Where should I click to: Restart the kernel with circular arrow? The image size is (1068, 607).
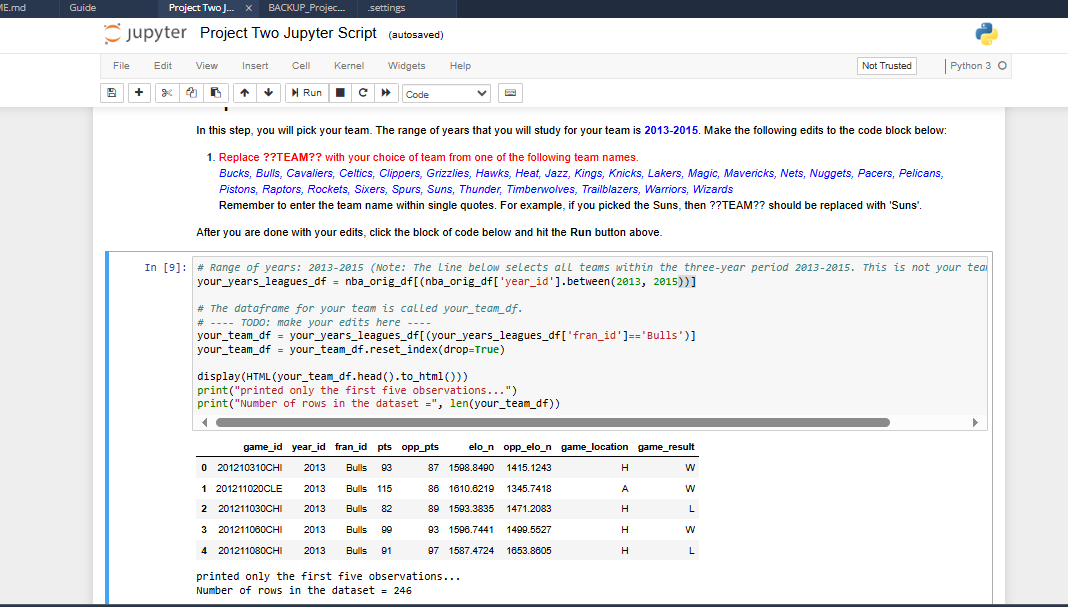tap(362, 93)
